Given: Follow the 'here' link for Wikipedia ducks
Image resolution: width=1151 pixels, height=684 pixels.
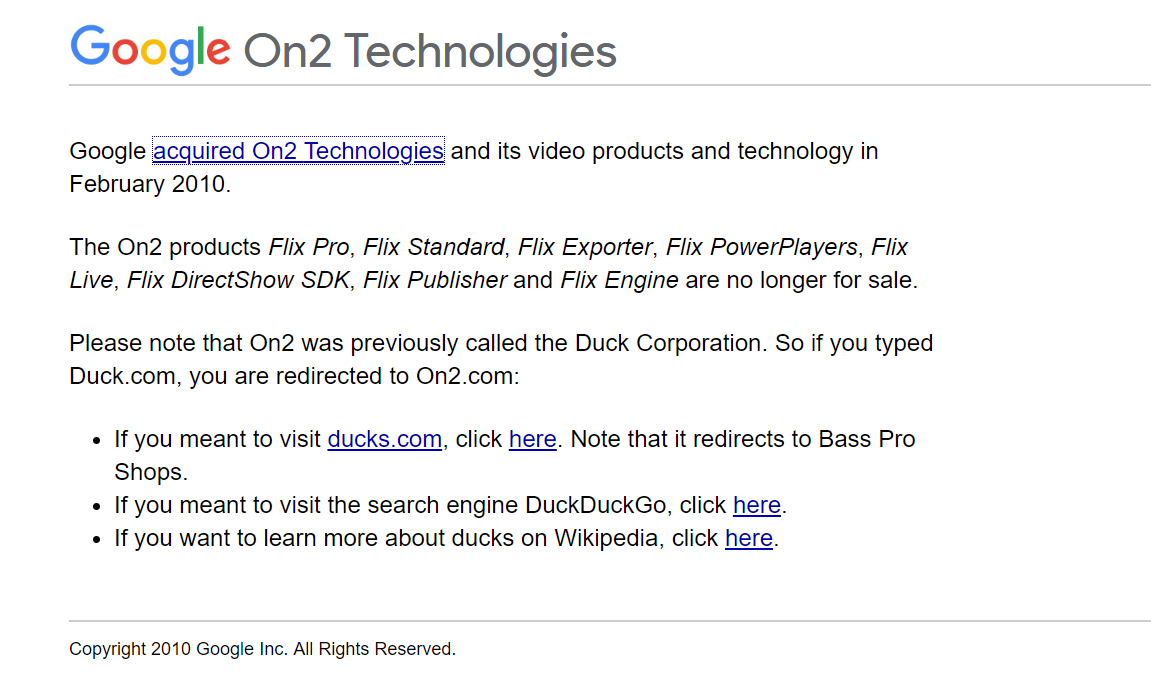Looking at the screenshot, I should coord(748,538).
